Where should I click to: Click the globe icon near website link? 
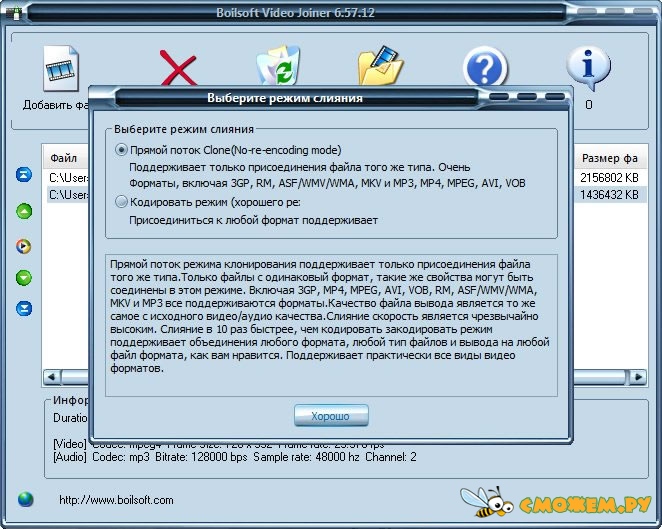tap(25, 499)
